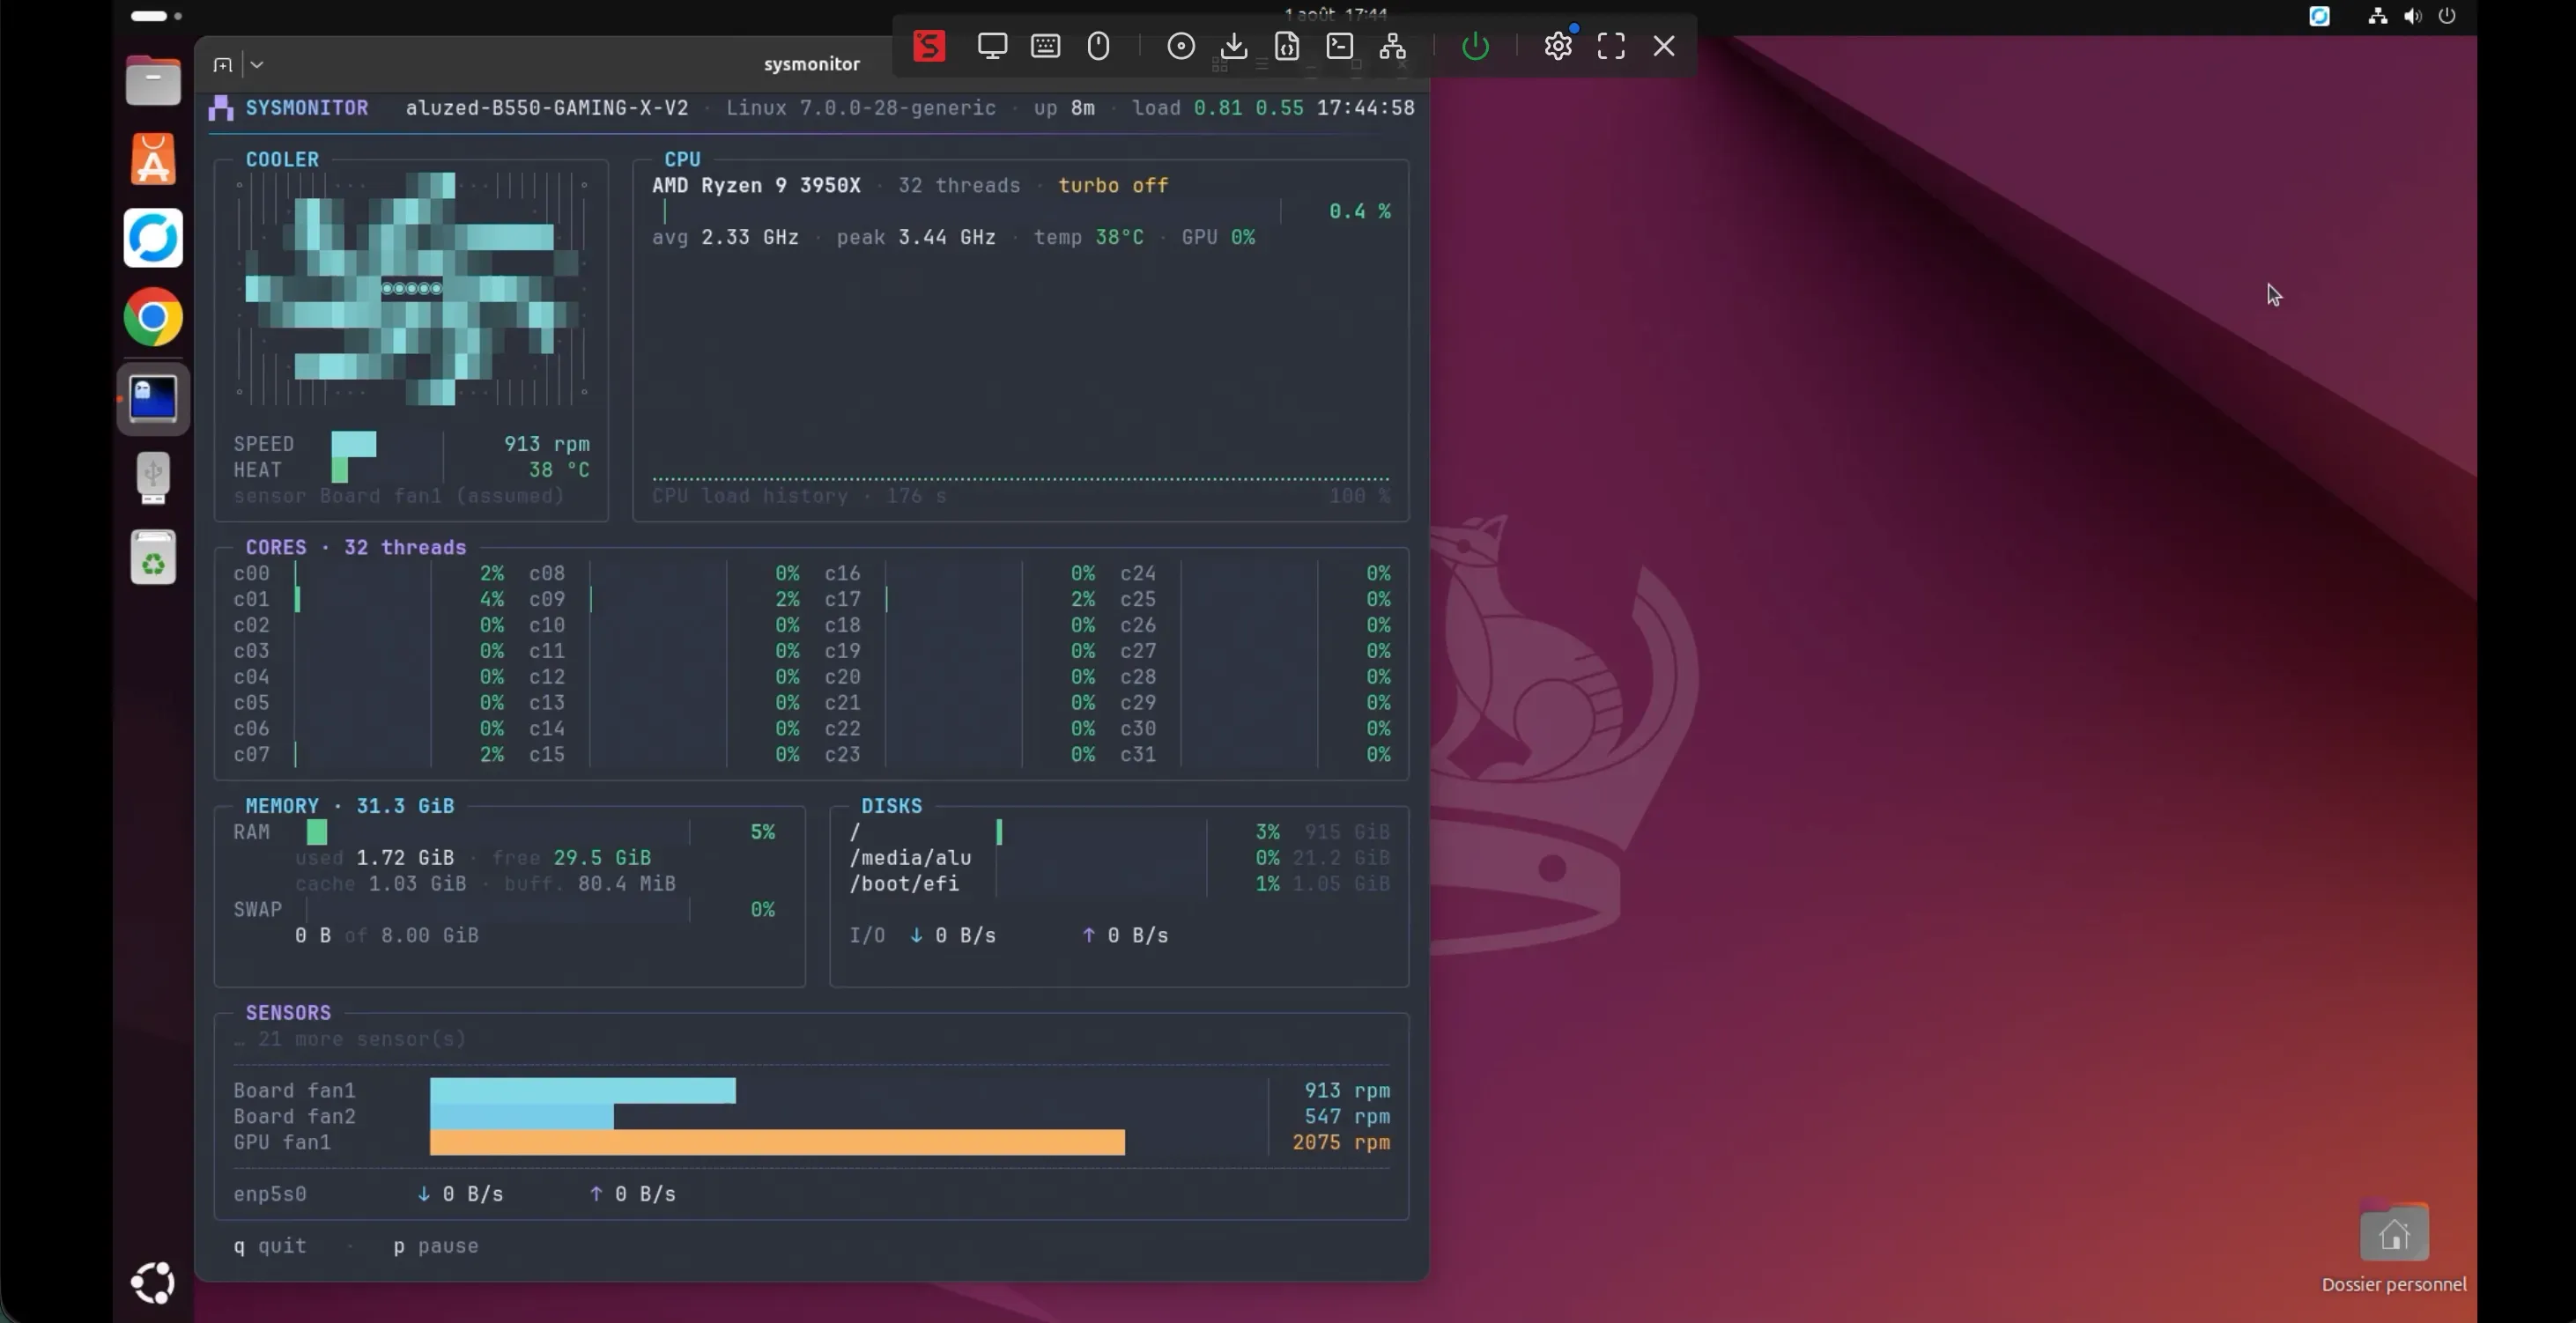Click the Board fan2 547 rpm value
This screenshot has height=1323, width=2576.
1346,1117
